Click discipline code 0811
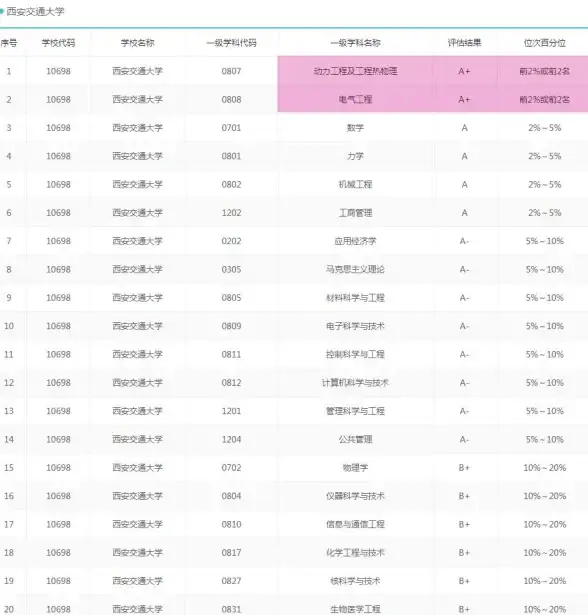588x615 pixels. (x=231, y=354)
